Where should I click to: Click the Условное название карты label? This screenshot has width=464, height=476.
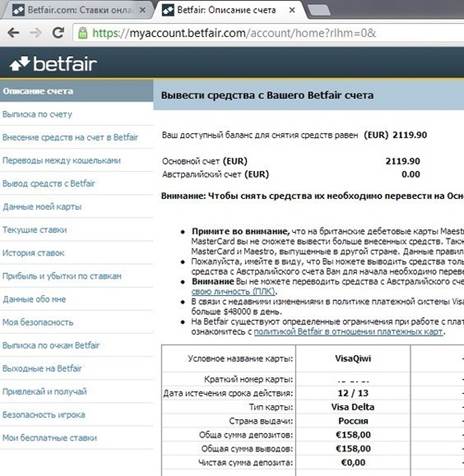click(x=240, y=359)
